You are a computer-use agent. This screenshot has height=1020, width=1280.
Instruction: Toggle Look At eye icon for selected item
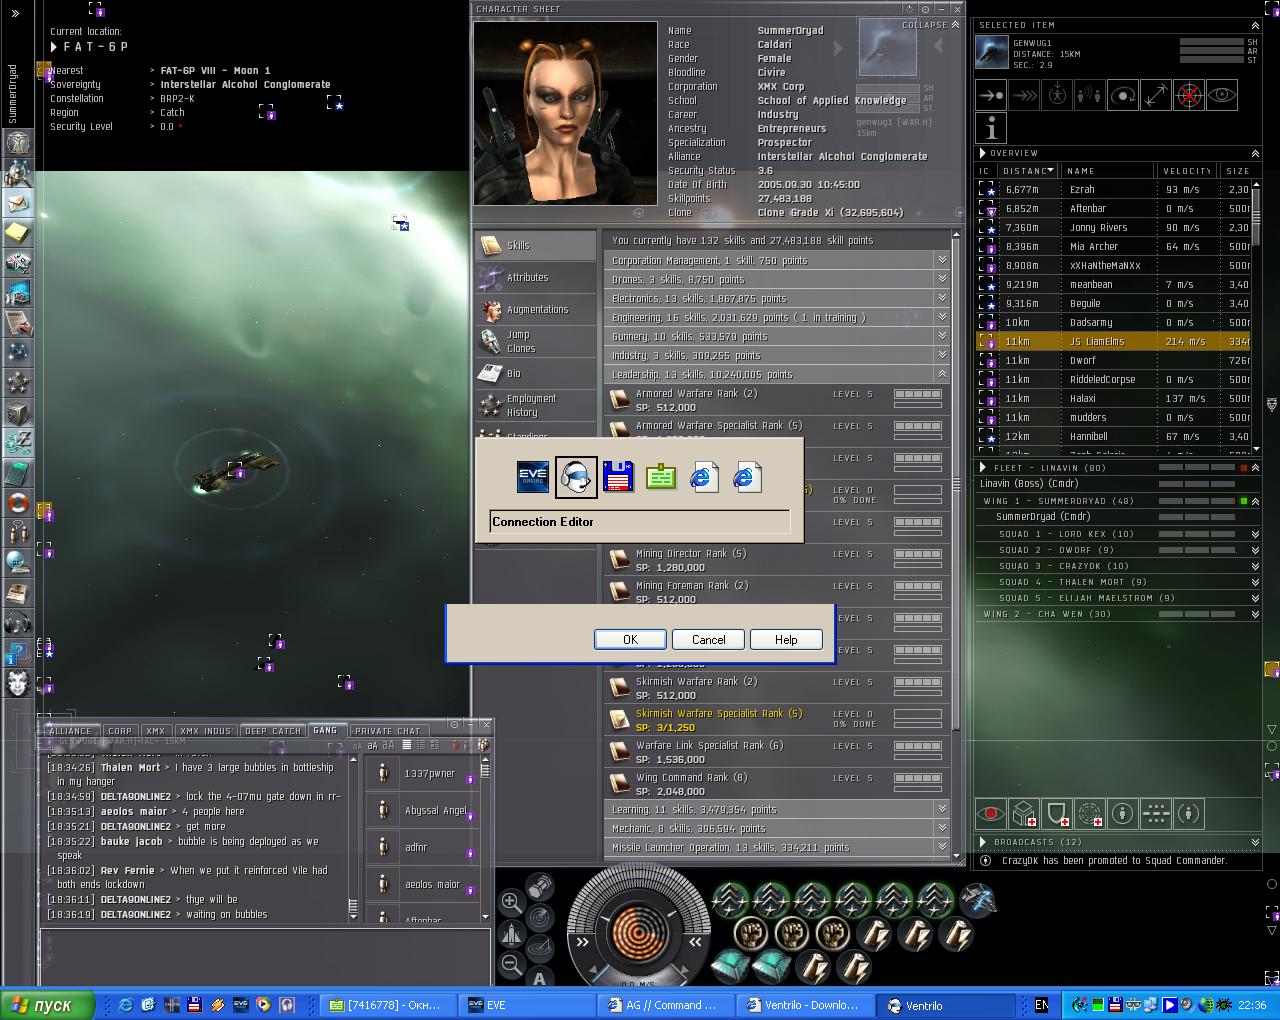(x=1222, y=96)
